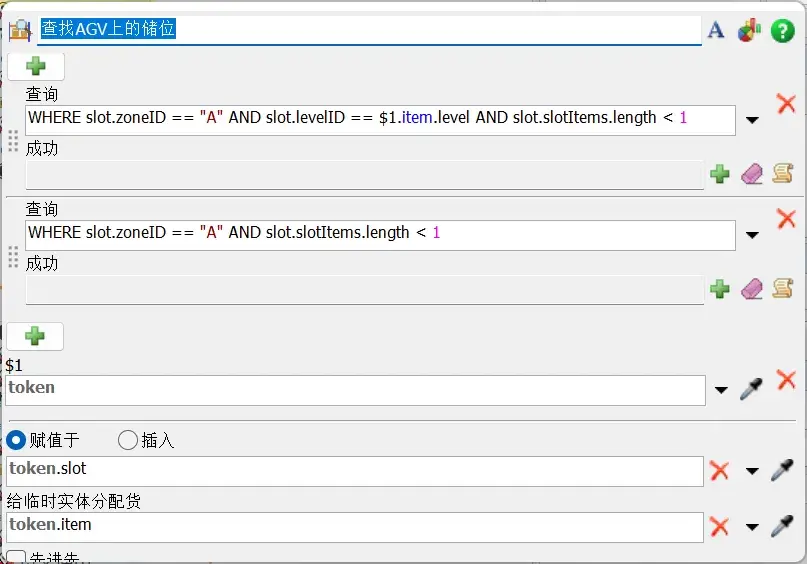Select the 赋值于 radio button
Screen dimensions: 807x564
(x=16, y=440)
